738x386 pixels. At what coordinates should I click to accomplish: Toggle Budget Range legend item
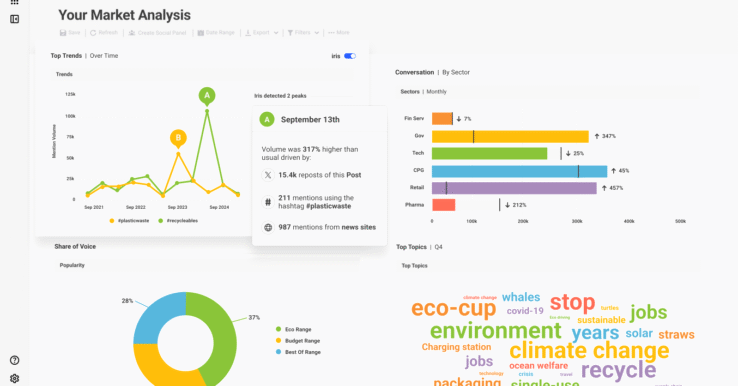coord(298,341)
